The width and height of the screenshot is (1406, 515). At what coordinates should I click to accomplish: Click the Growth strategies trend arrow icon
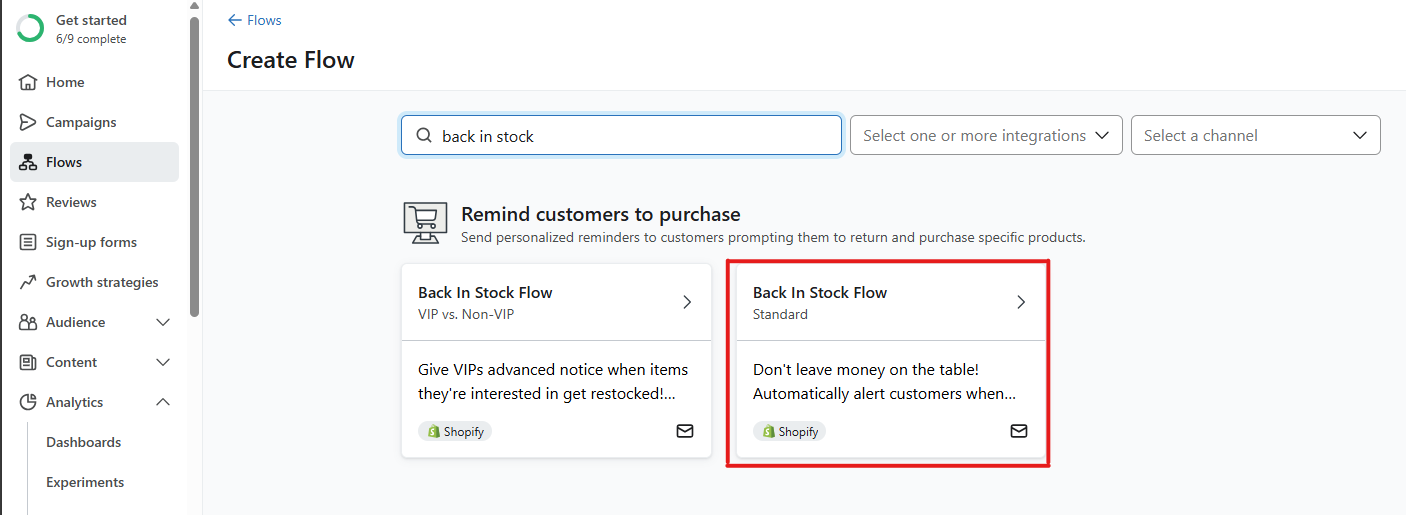click(28, 282)
